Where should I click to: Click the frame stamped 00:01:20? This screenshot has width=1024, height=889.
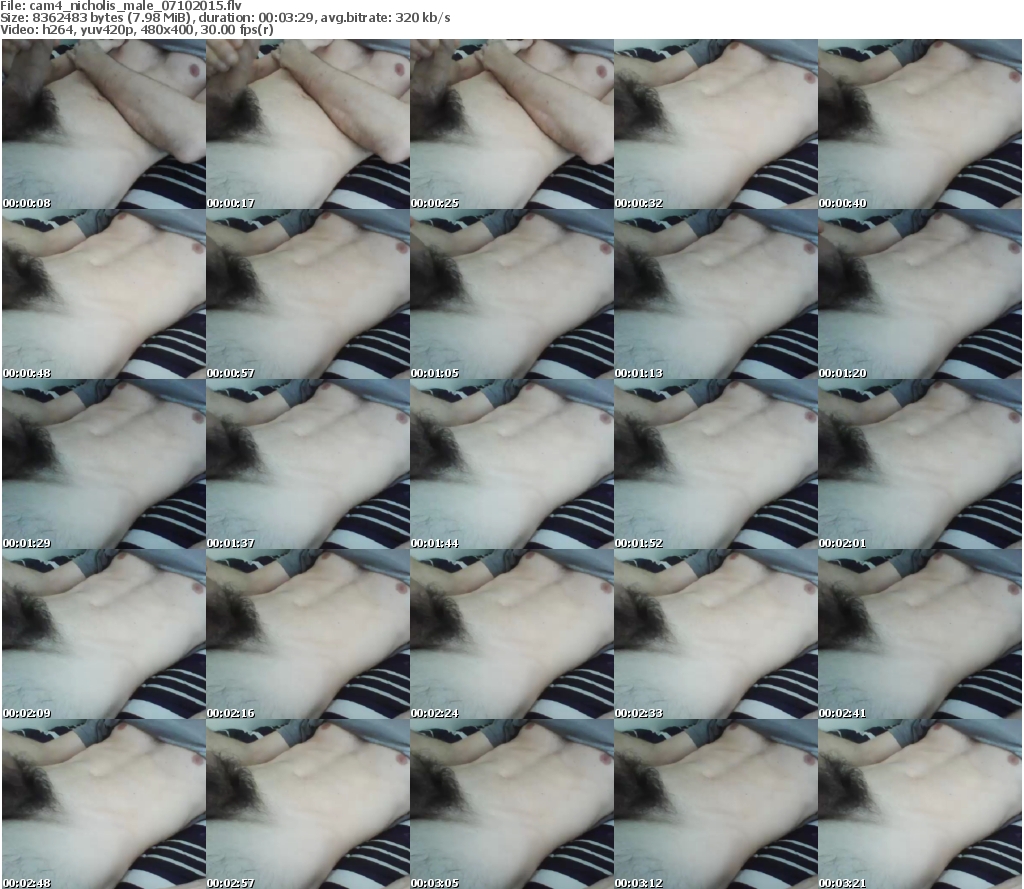[920, 294]
